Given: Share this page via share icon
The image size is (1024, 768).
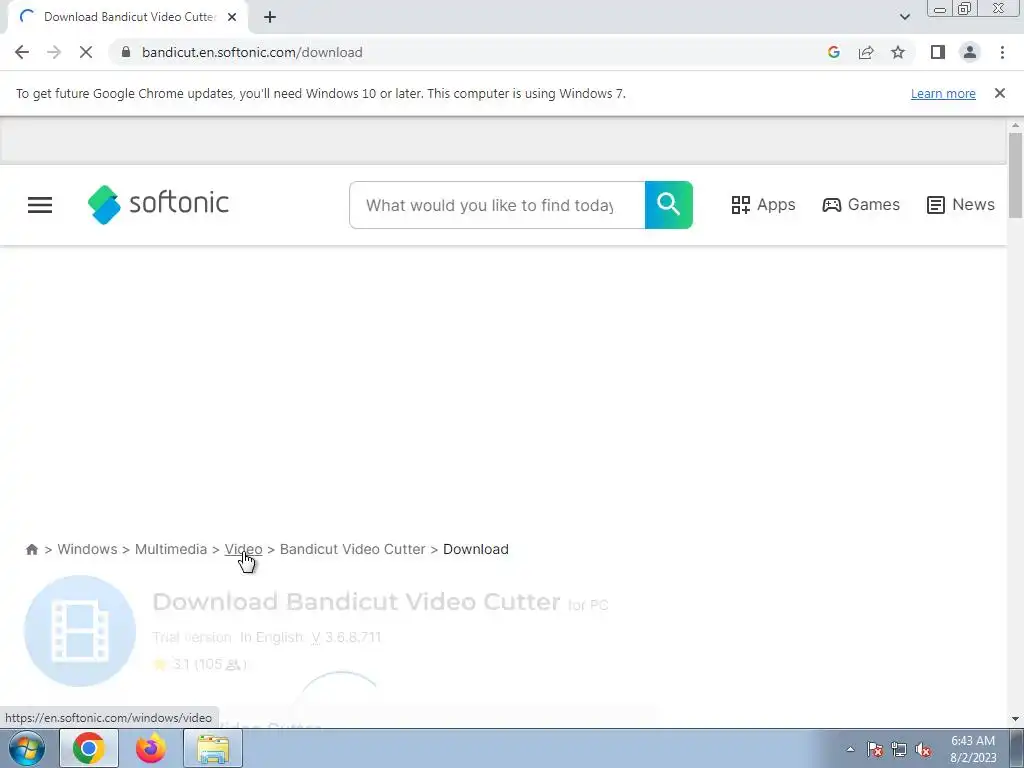Looking at the screenshot, I should (x=866, y=52).
